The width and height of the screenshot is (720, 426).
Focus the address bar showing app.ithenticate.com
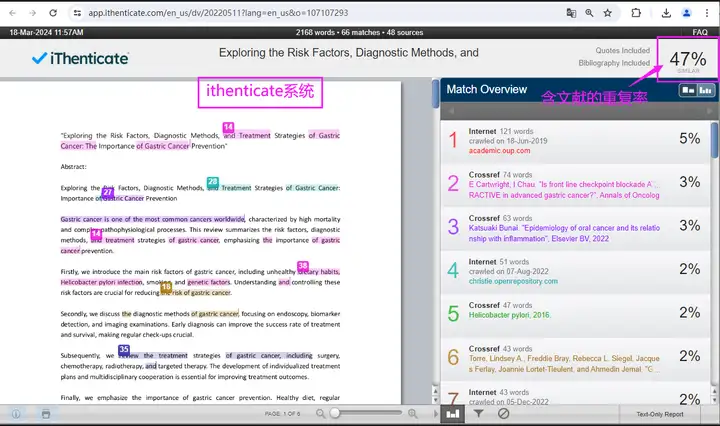[x=218, y=13]
